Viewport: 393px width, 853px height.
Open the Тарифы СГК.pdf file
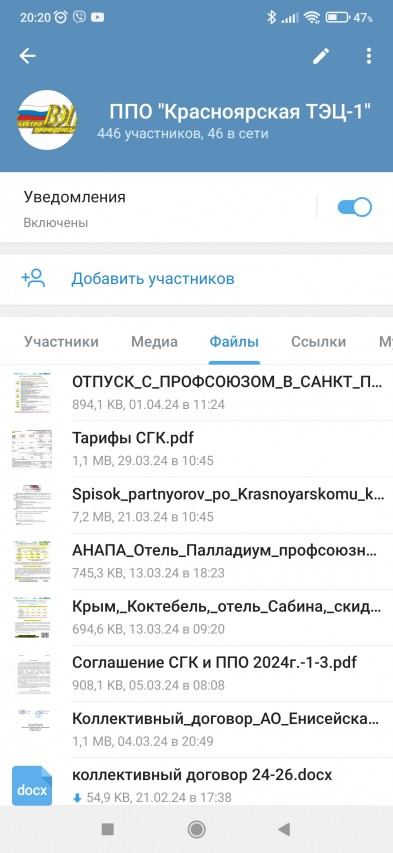click(196, 449)
